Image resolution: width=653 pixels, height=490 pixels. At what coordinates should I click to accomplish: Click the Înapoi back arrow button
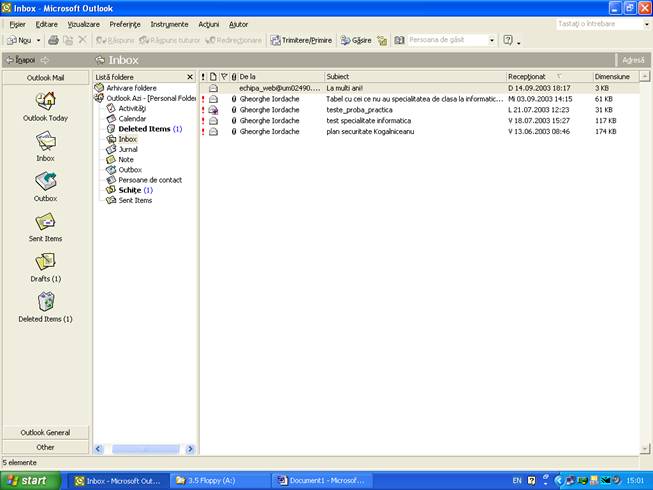click(20, 60)
